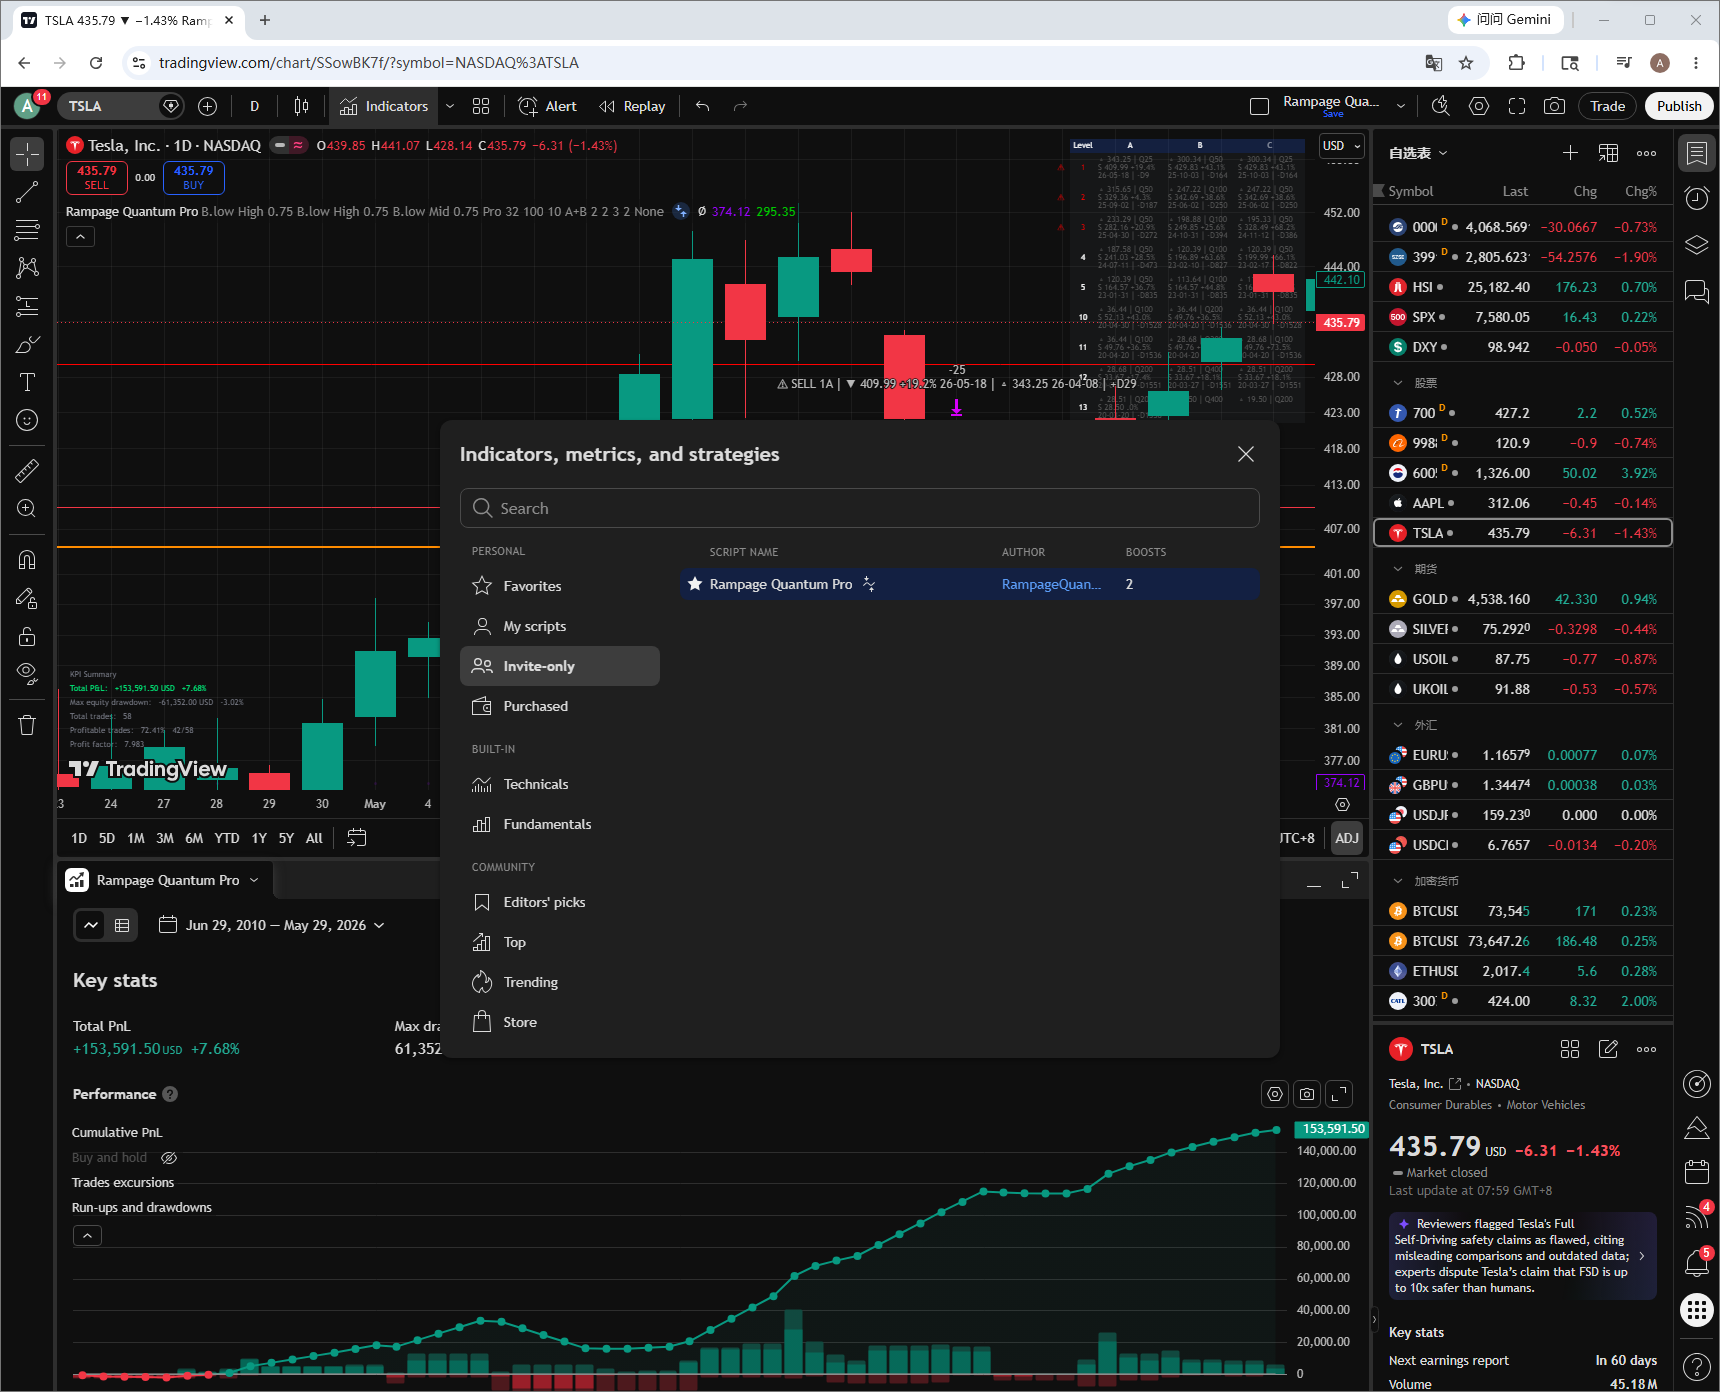Screen dimensions: 1720x1392
Task: Open the emoji and icons tool
Action: 27,420
